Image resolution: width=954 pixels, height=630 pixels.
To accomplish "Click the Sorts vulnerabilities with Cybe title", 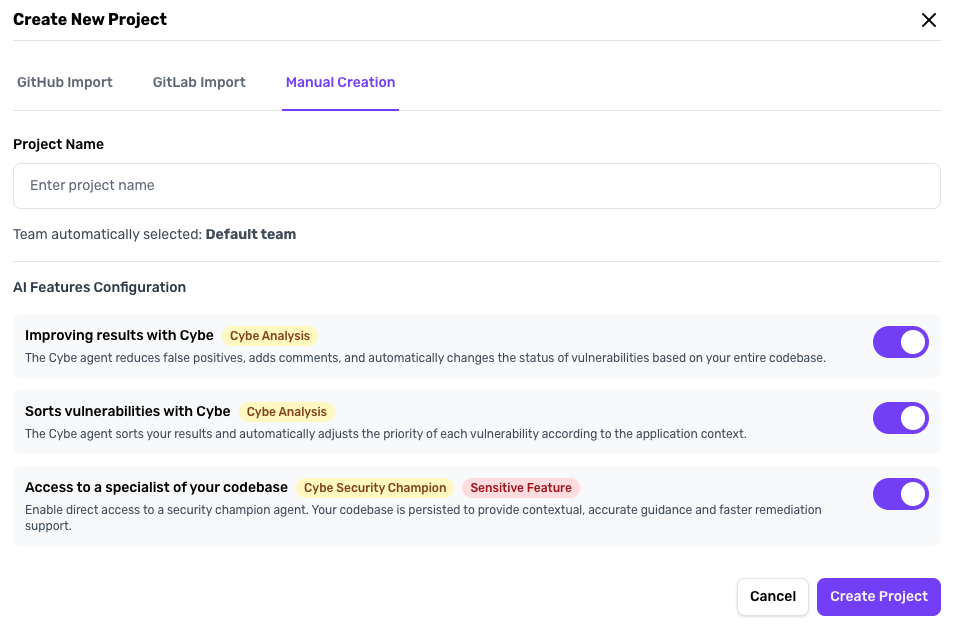I will pyautogui.click(x=127, y=412).
